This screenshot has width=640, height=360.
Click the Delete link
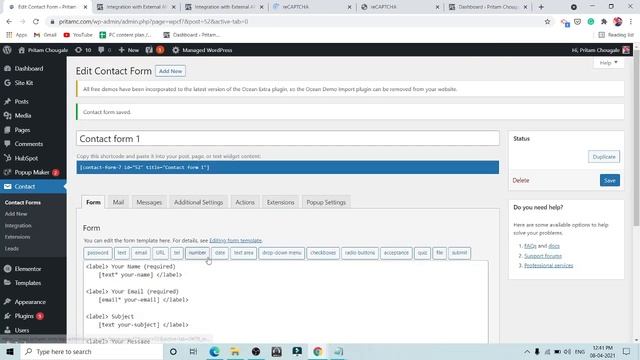[520, 180]
